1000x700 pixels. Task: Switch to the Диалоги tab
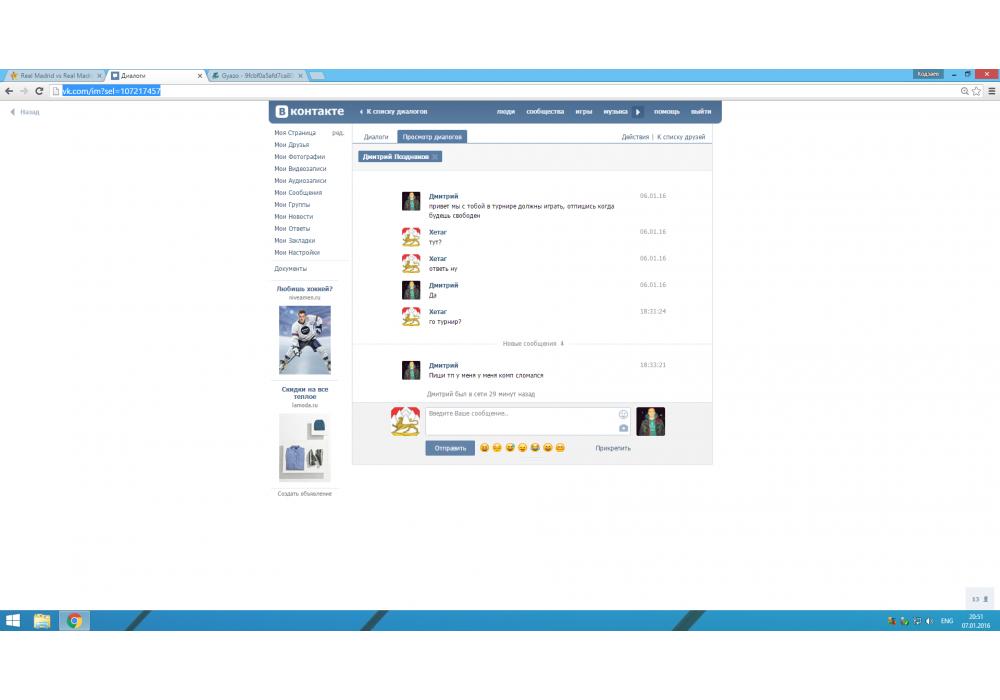376,136
